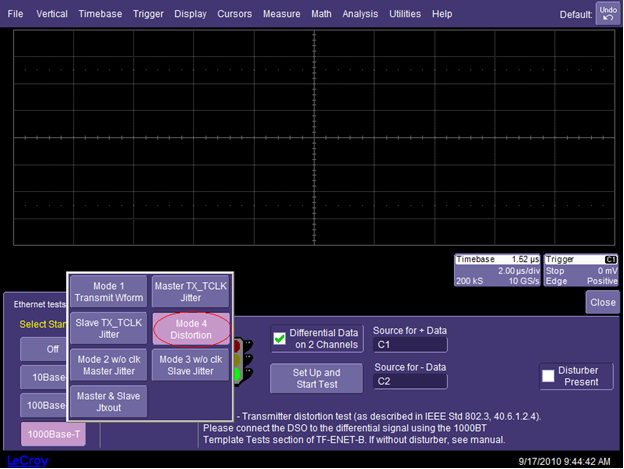Choose Mode 4 Distortion test
This screenshot has height=469, width=624.
click(191, 329)
